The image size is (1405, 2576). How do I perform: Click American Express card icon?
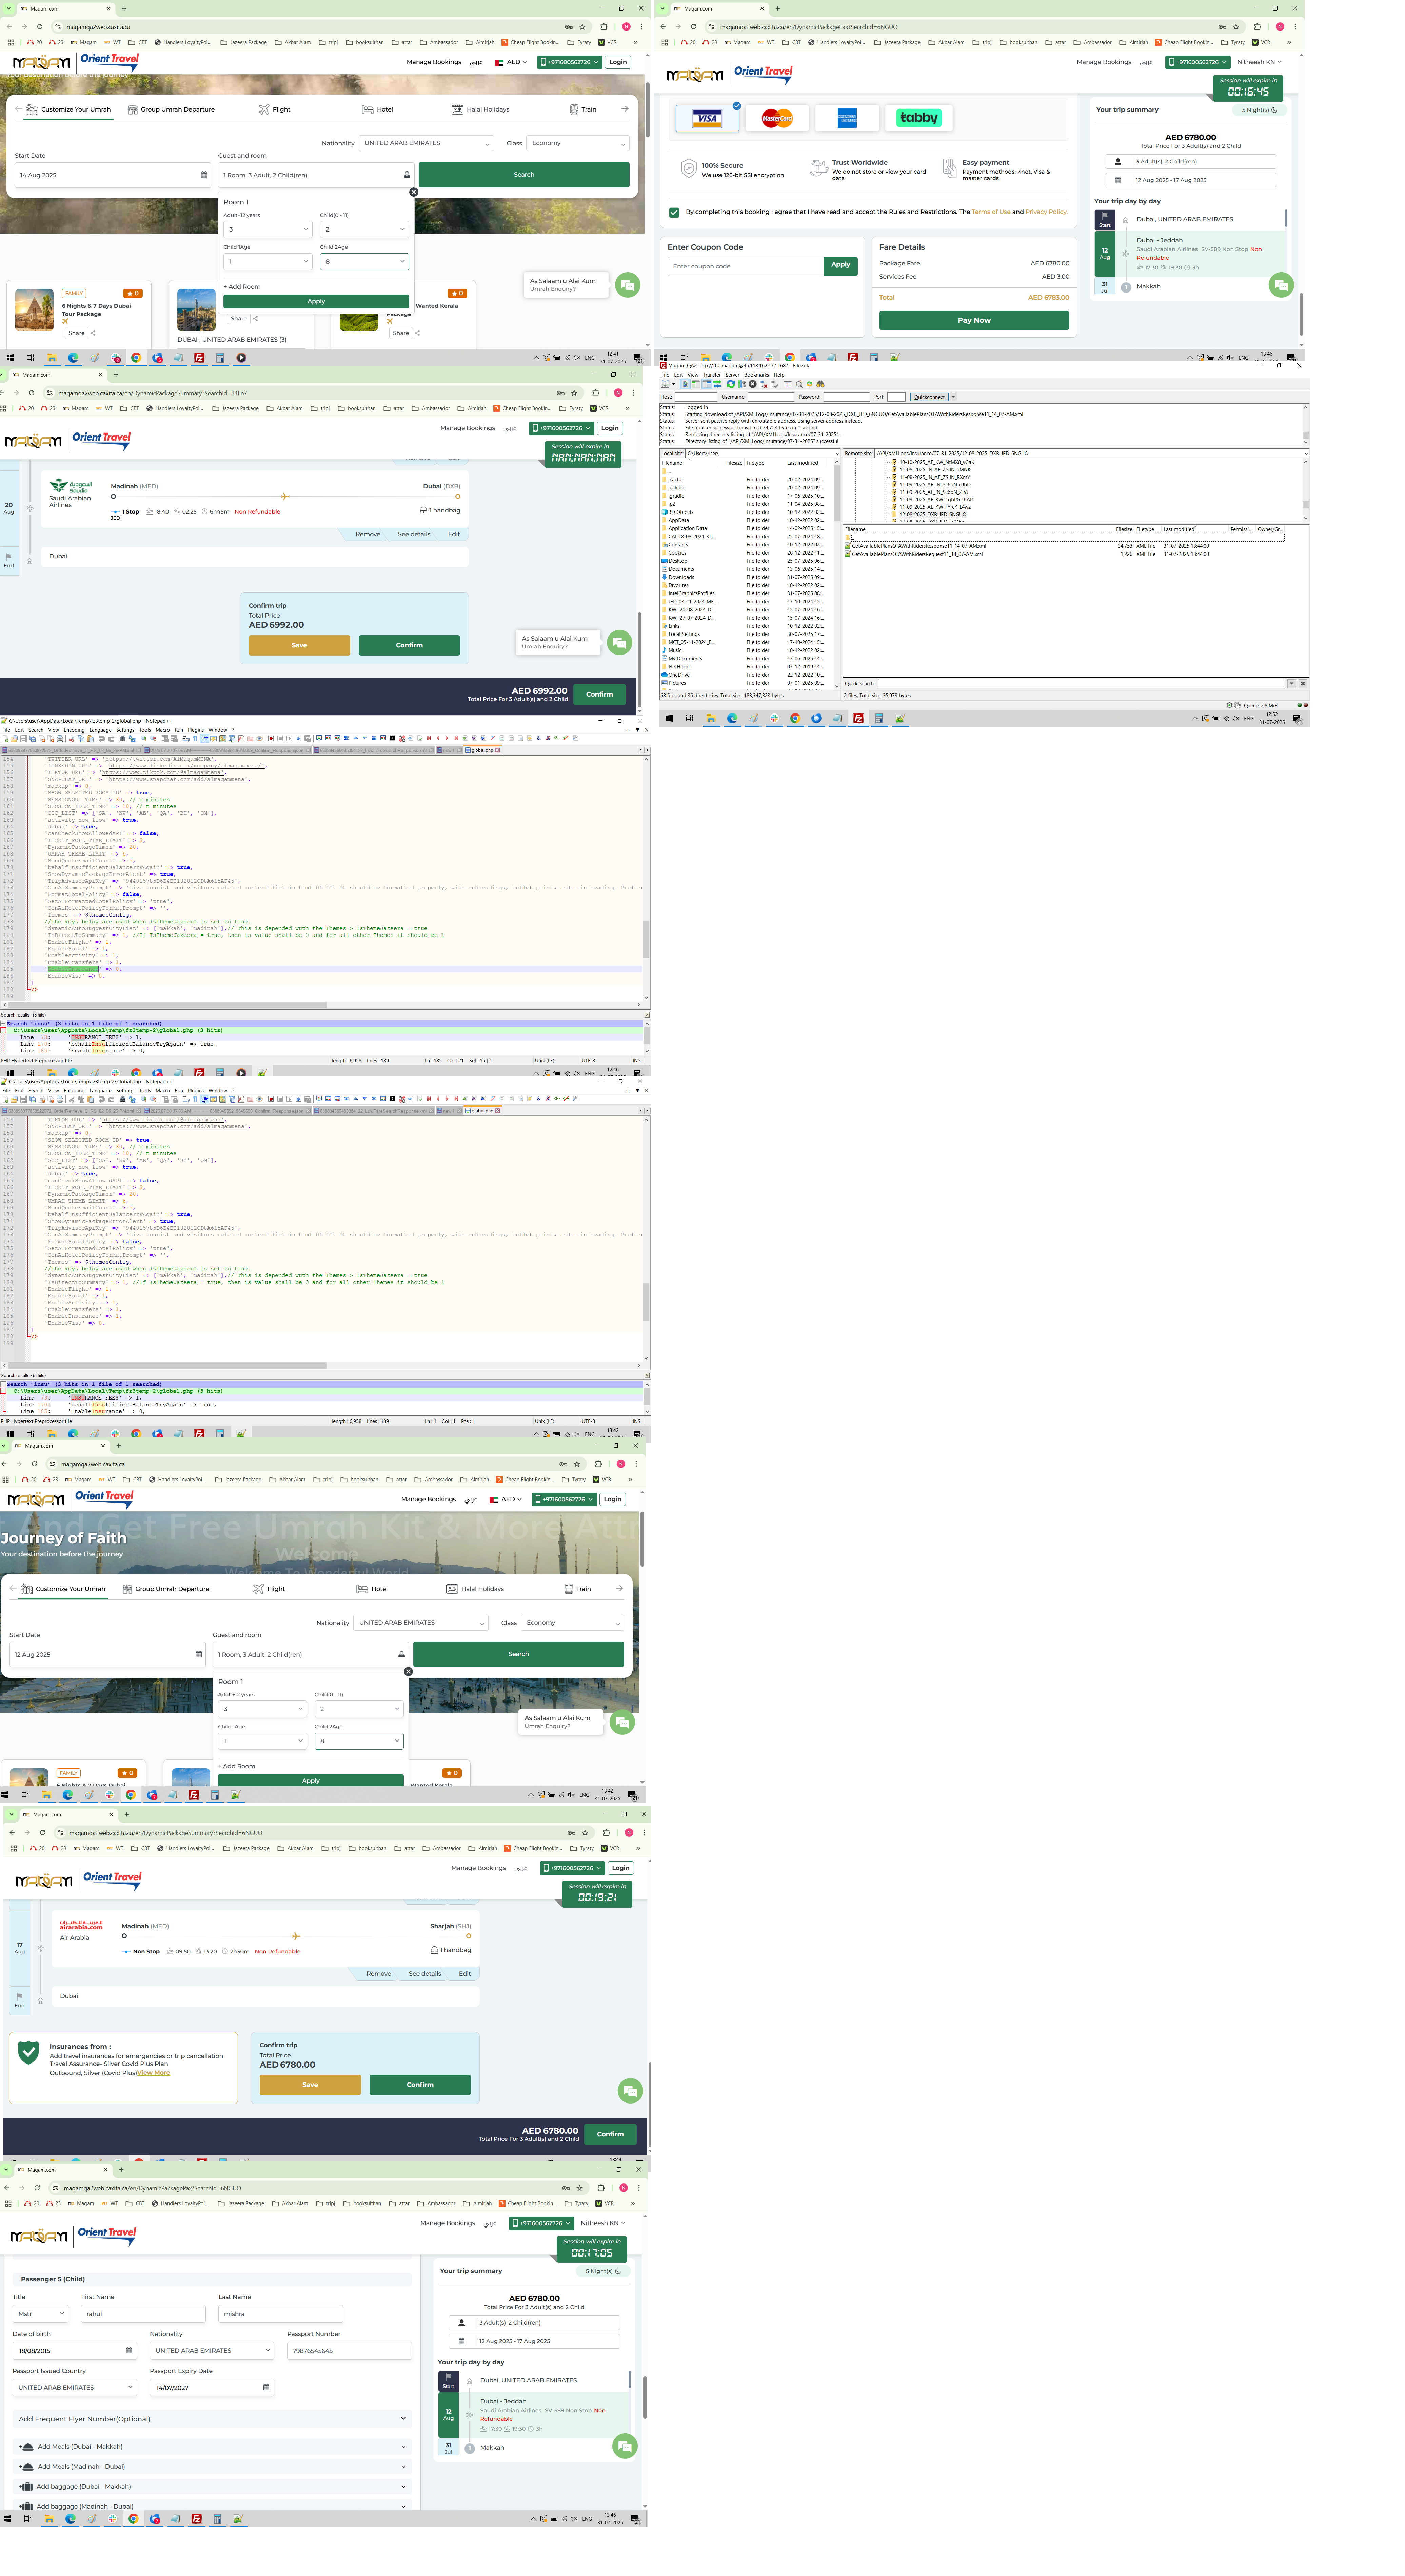click(847, 118)
